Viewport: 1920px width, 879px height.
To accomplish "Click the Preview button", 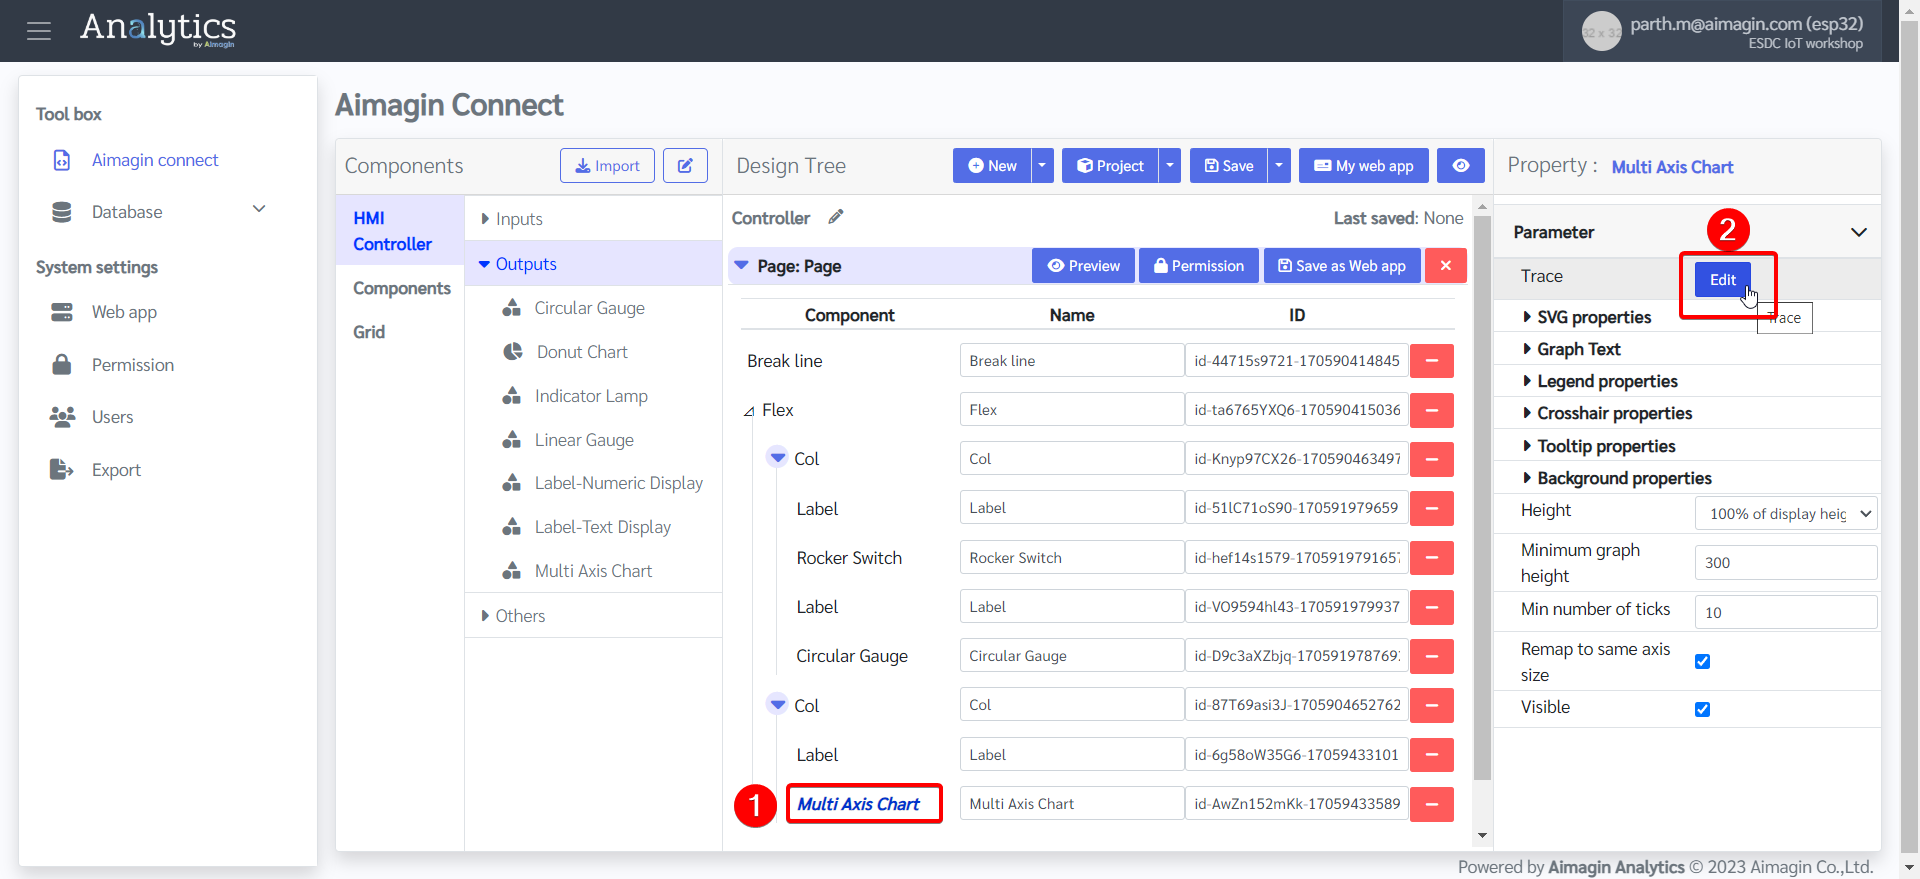I will 1083,266.
